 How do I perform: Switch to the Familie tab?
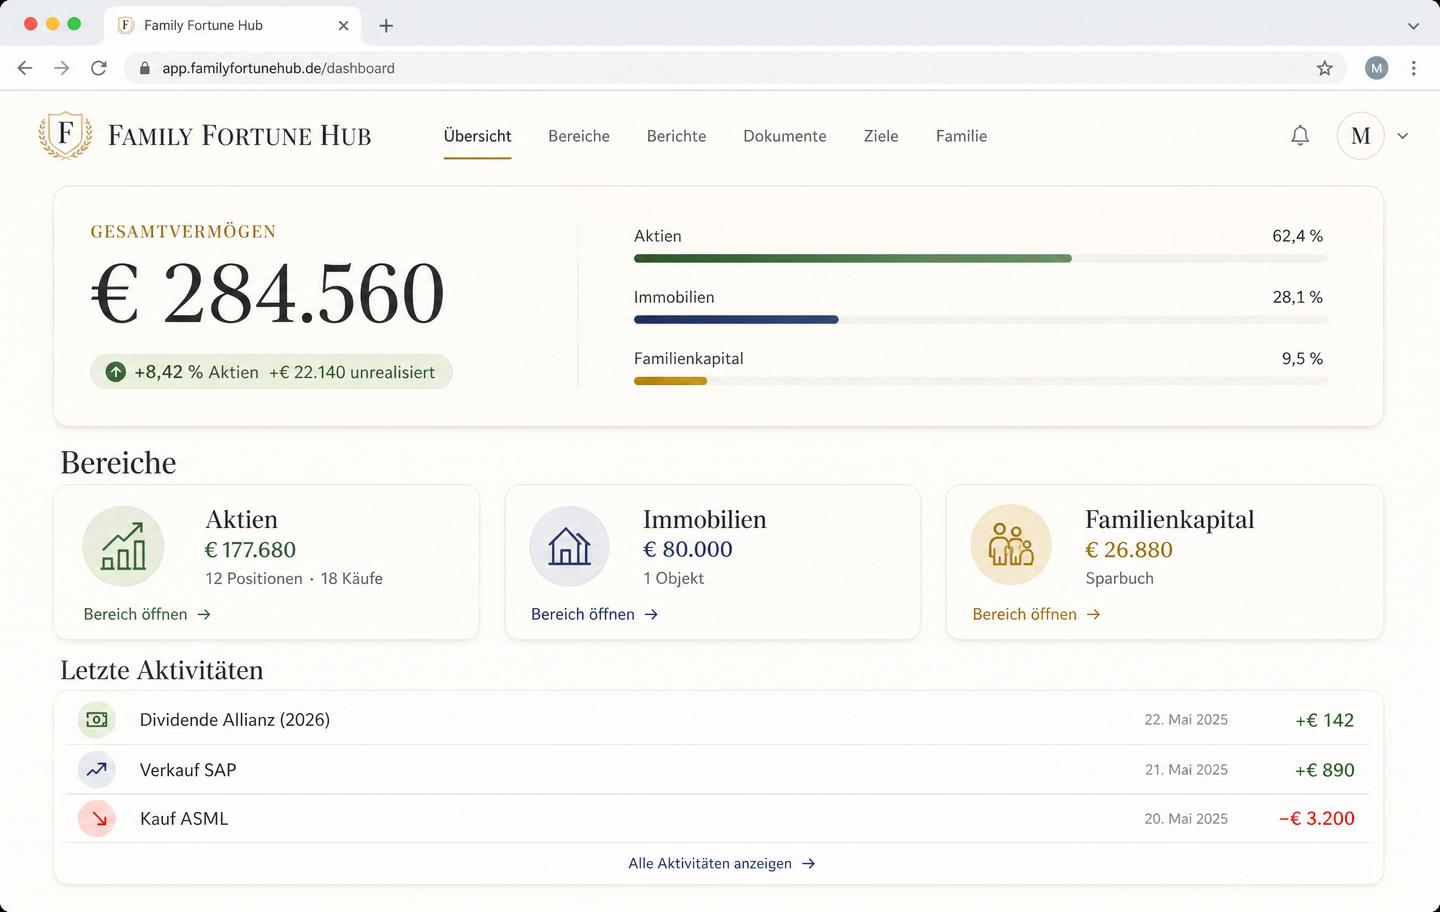point(961,136)
